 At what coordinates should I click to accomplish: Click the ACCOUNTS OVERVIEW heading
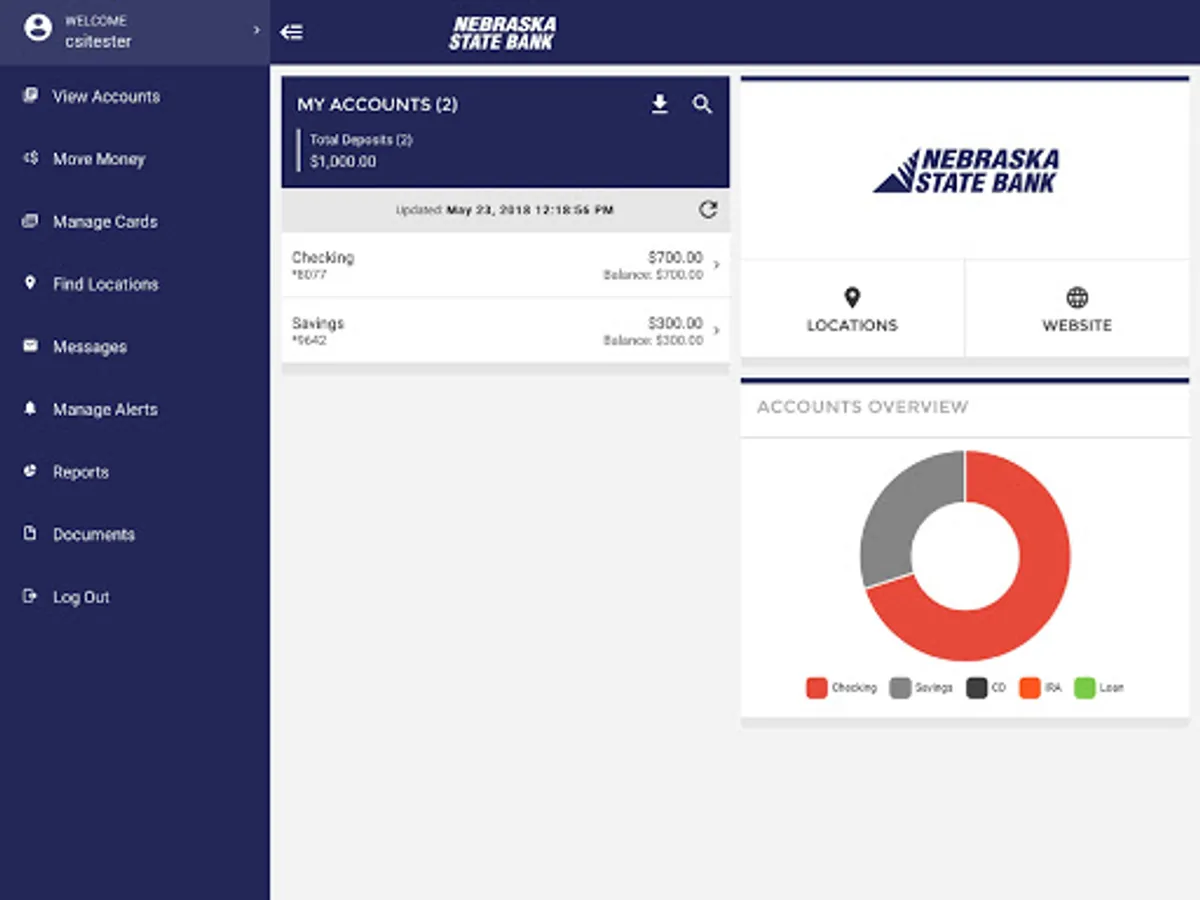point(862,407)
